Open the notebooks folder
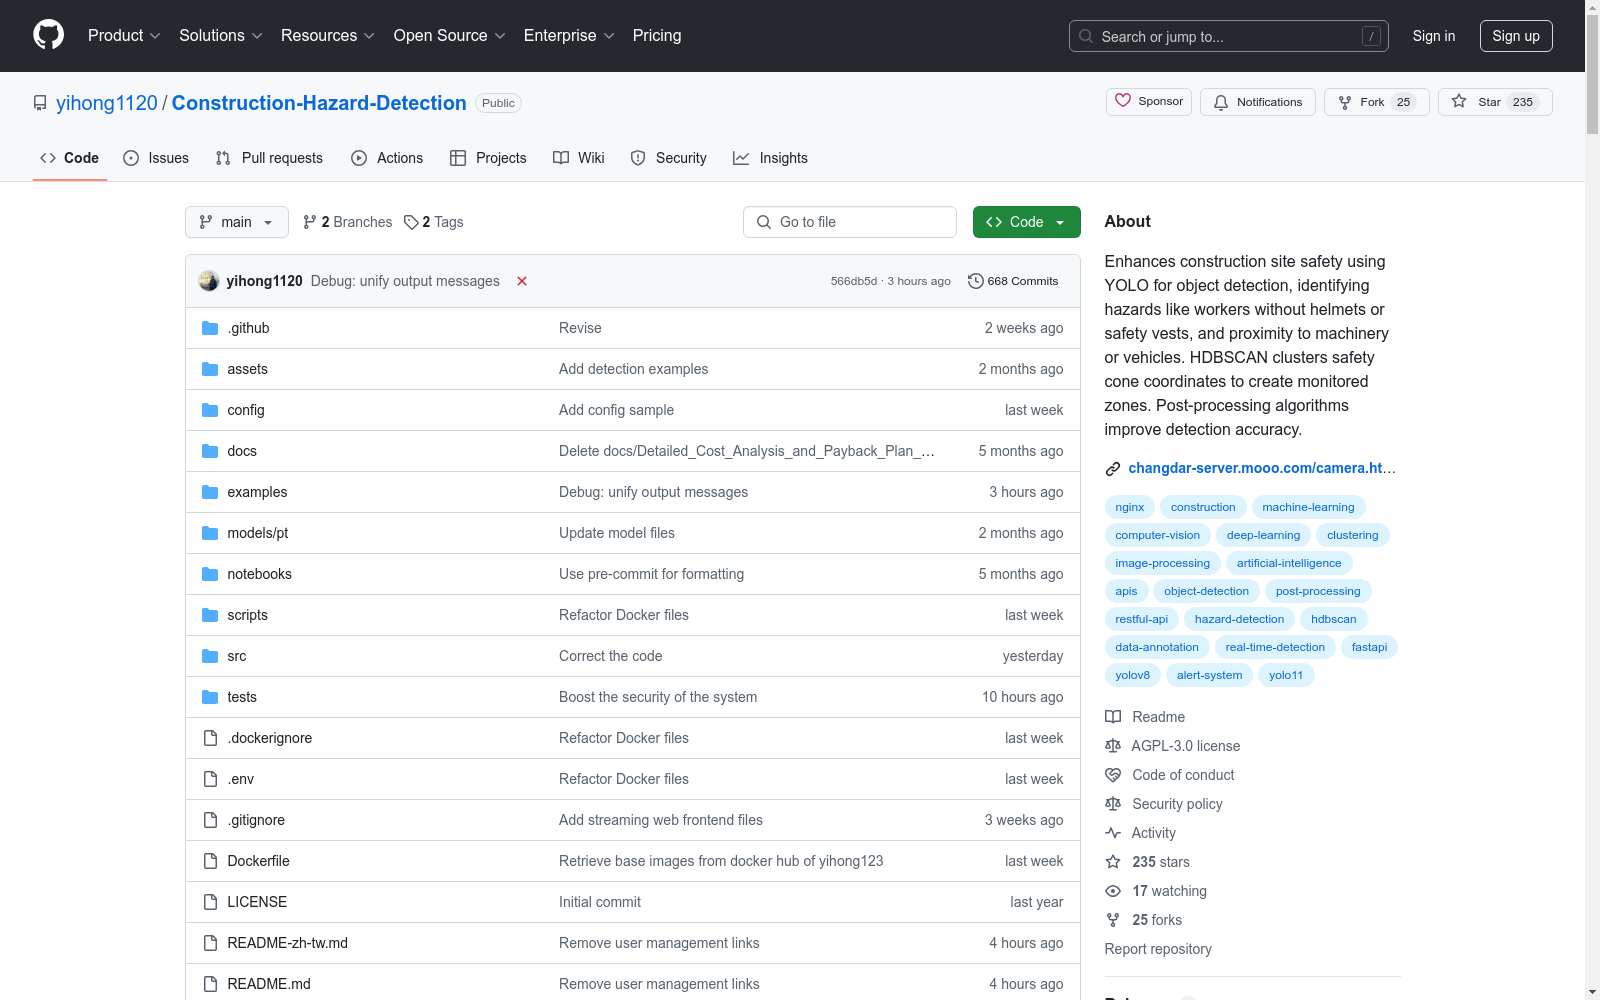 pyautogui.click(x=259, y=574)
